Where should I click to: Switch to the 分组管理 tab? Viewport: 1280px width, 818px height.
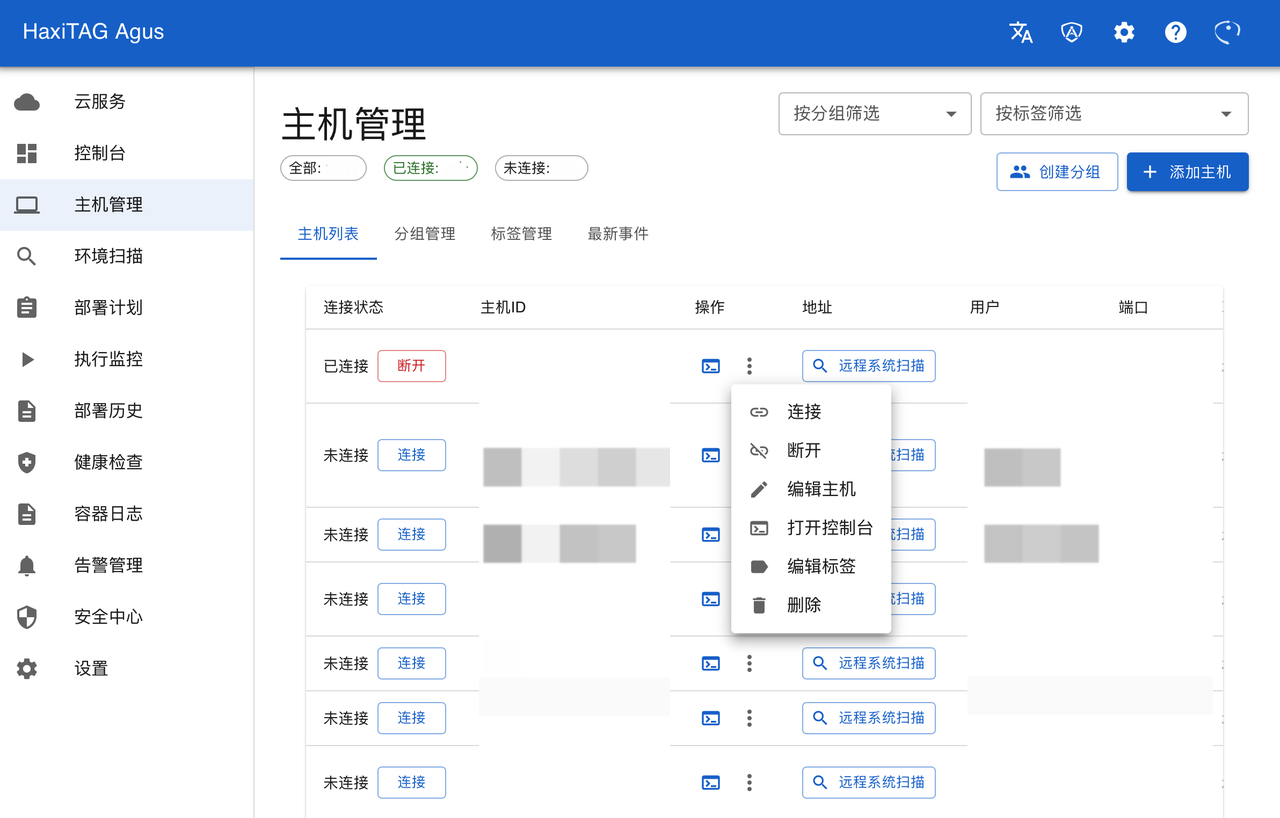pyautogui.click(x=424, y=233)
